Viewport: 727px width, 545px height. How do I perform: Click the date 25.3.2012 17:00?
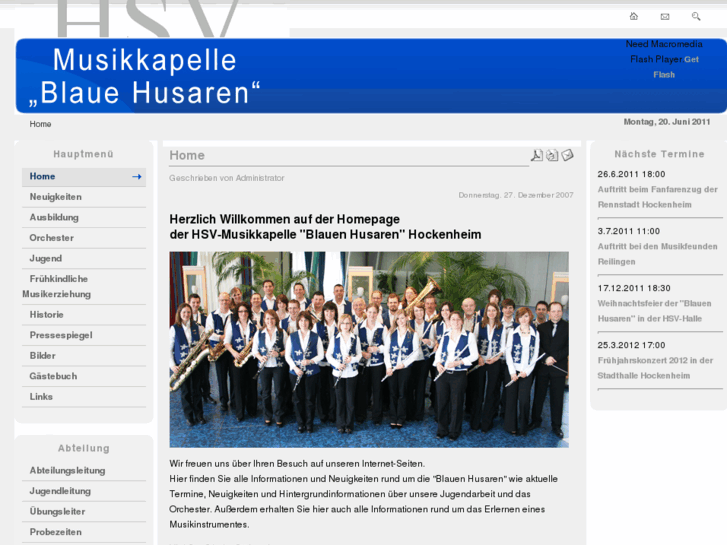pyautogui.click(x=631, y=346)
